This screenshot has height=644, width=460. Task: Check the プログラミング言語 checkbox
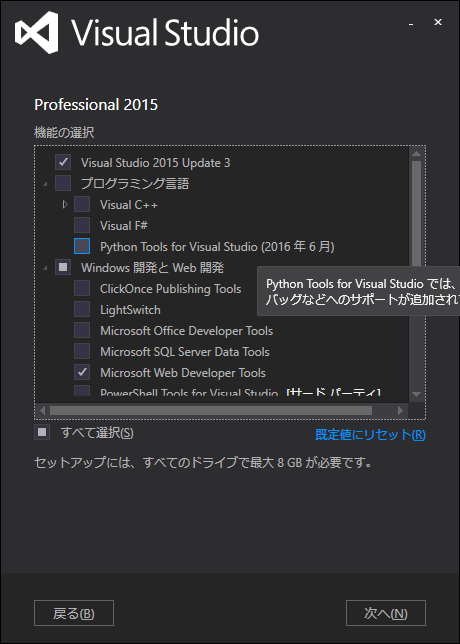63,183
